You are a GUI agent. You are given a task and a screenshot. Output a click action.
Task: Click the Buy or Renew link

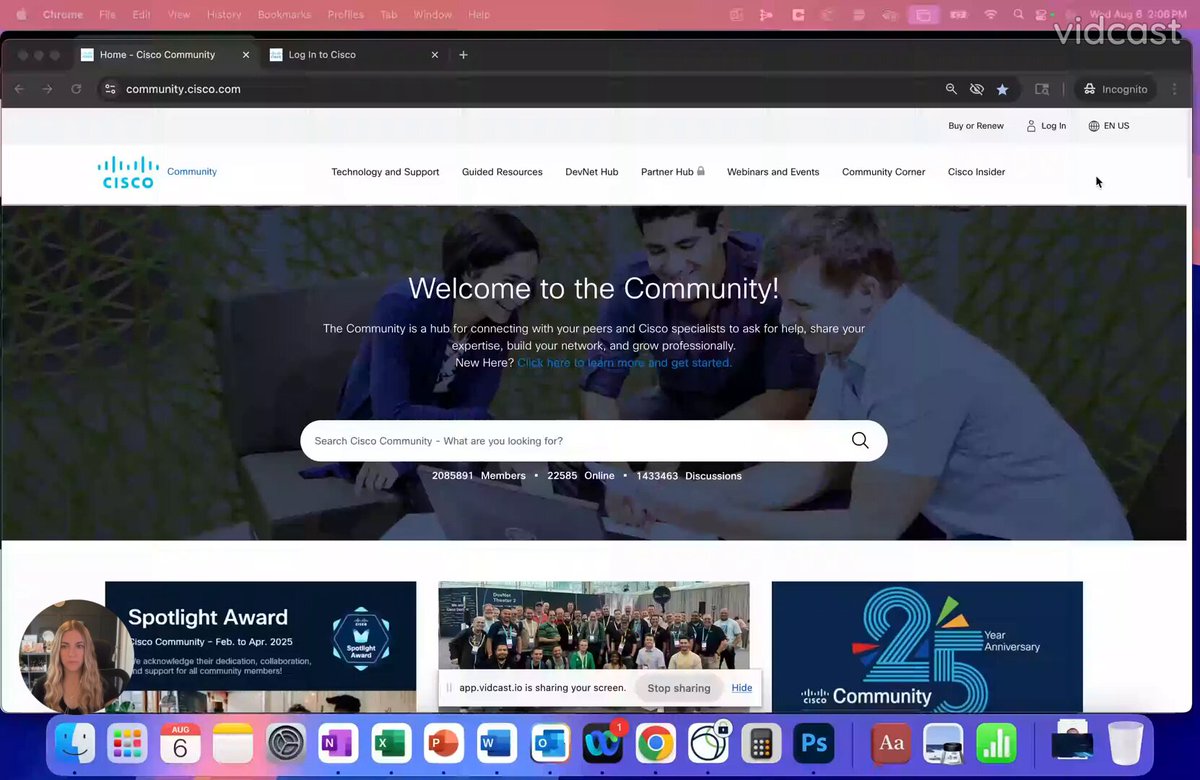point(976,126)
